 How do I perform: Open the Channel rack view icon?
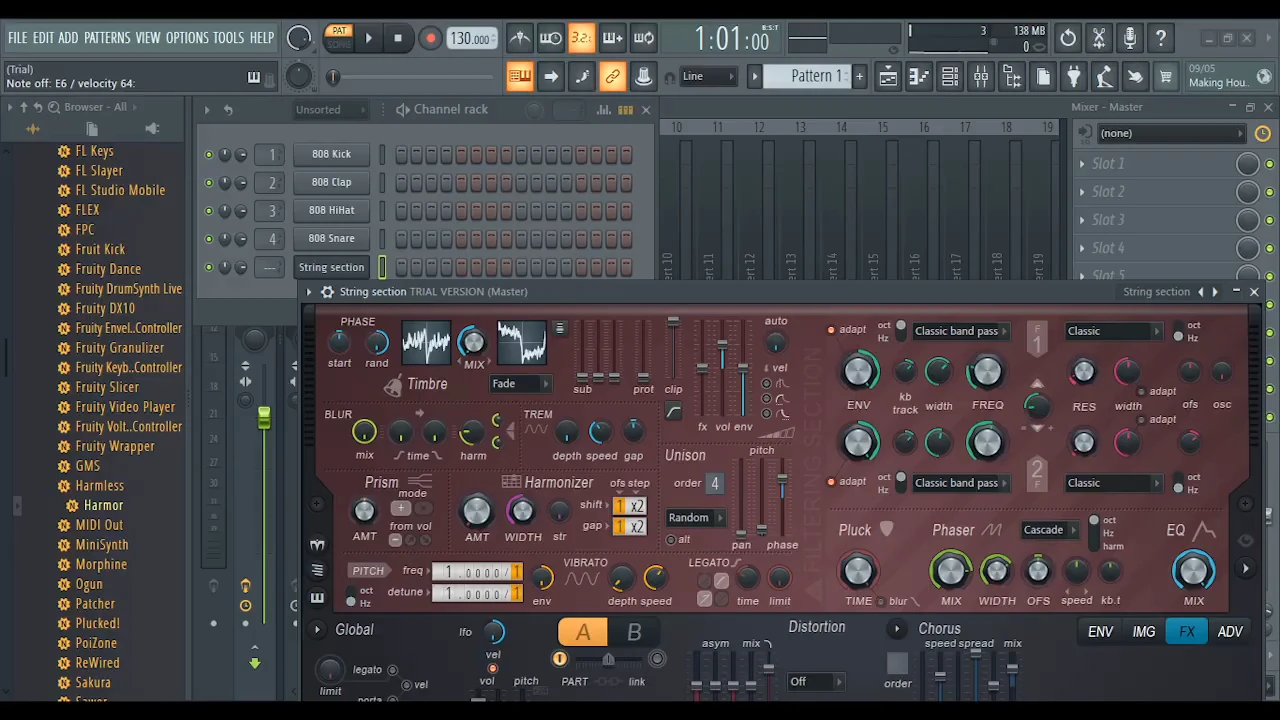(950, 76)
